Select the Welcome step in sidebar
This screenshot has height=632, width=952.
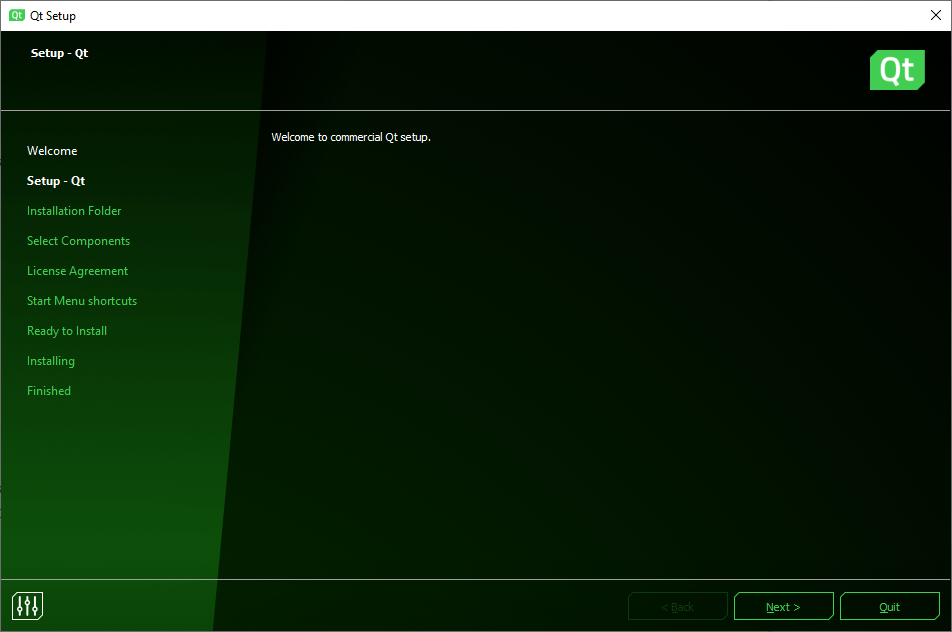point(52,151)
